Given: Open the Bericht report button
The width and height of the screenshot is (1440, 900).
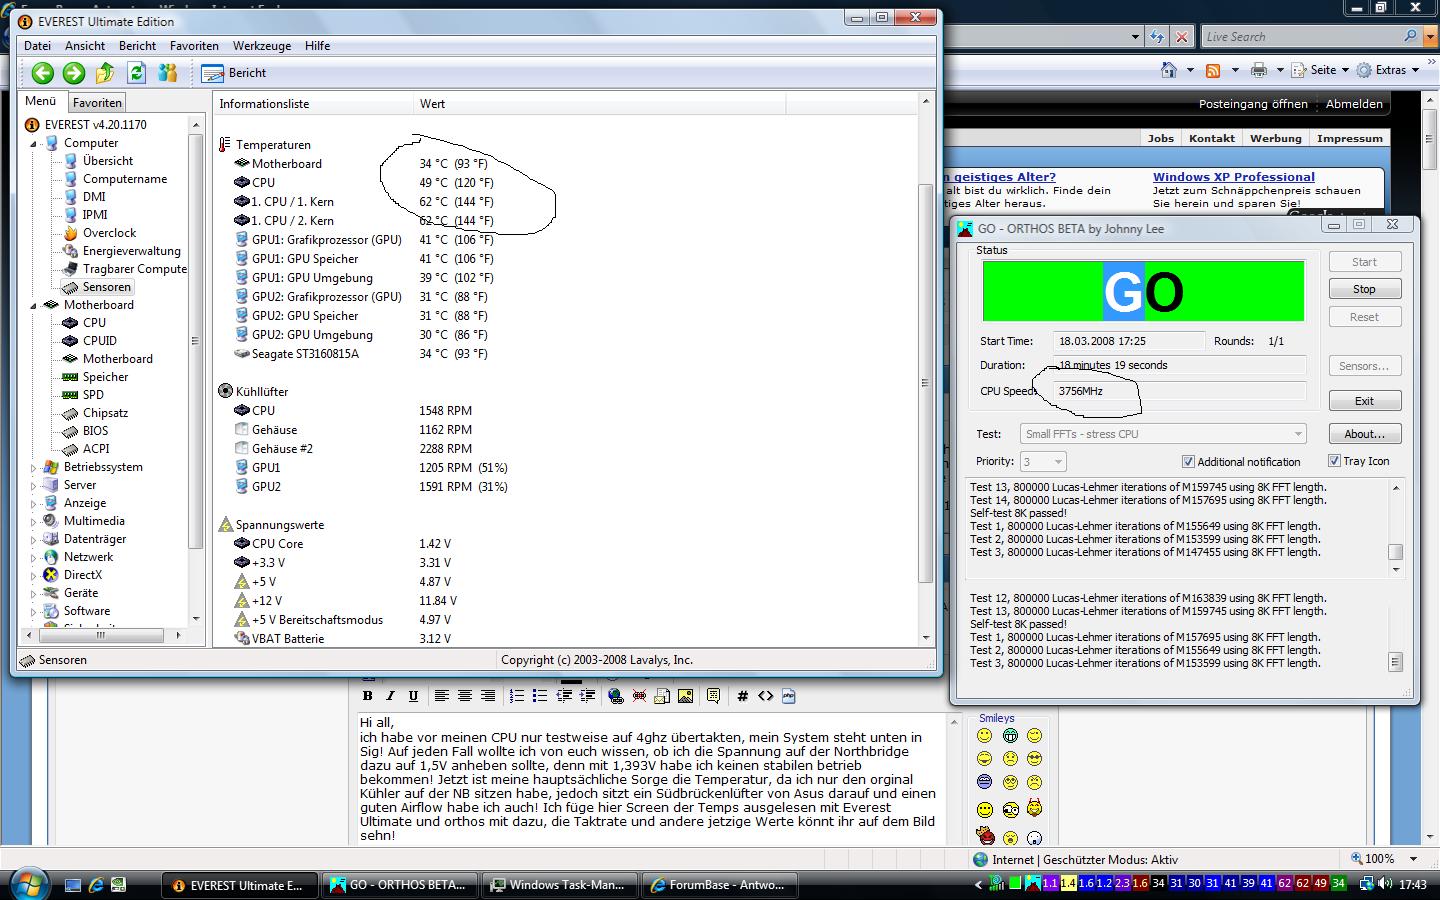Looking at the screenshot, I should [234, 73].
